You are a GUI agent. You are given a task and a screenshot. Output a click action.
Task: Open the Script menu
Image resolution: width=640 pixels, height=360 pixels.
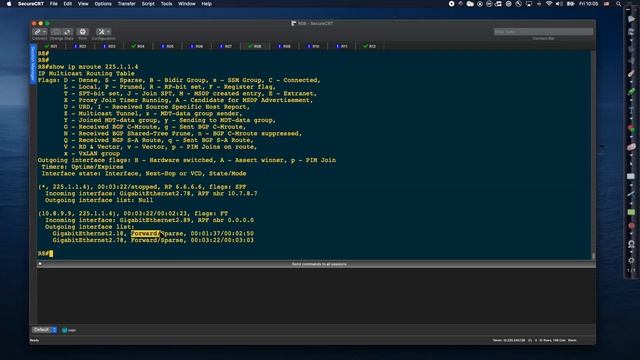(x=148, y=4)
